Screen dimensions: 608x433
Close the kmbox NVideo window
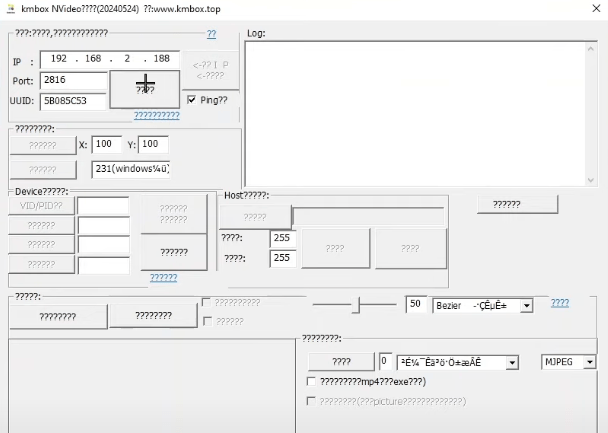point(596,8)
